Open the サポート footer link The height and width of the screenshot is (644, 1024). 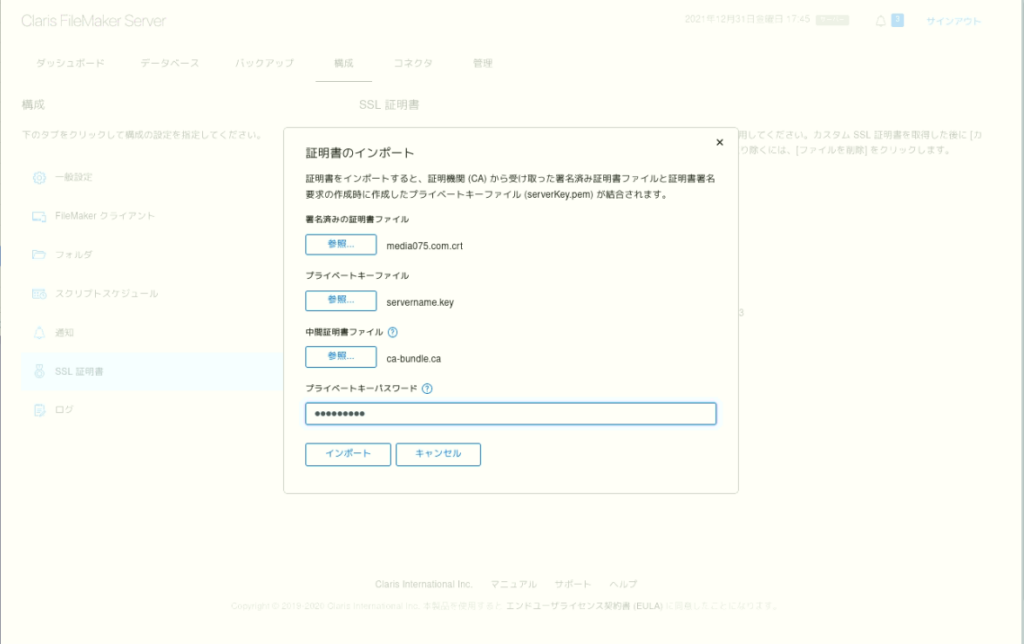[573, 584]
